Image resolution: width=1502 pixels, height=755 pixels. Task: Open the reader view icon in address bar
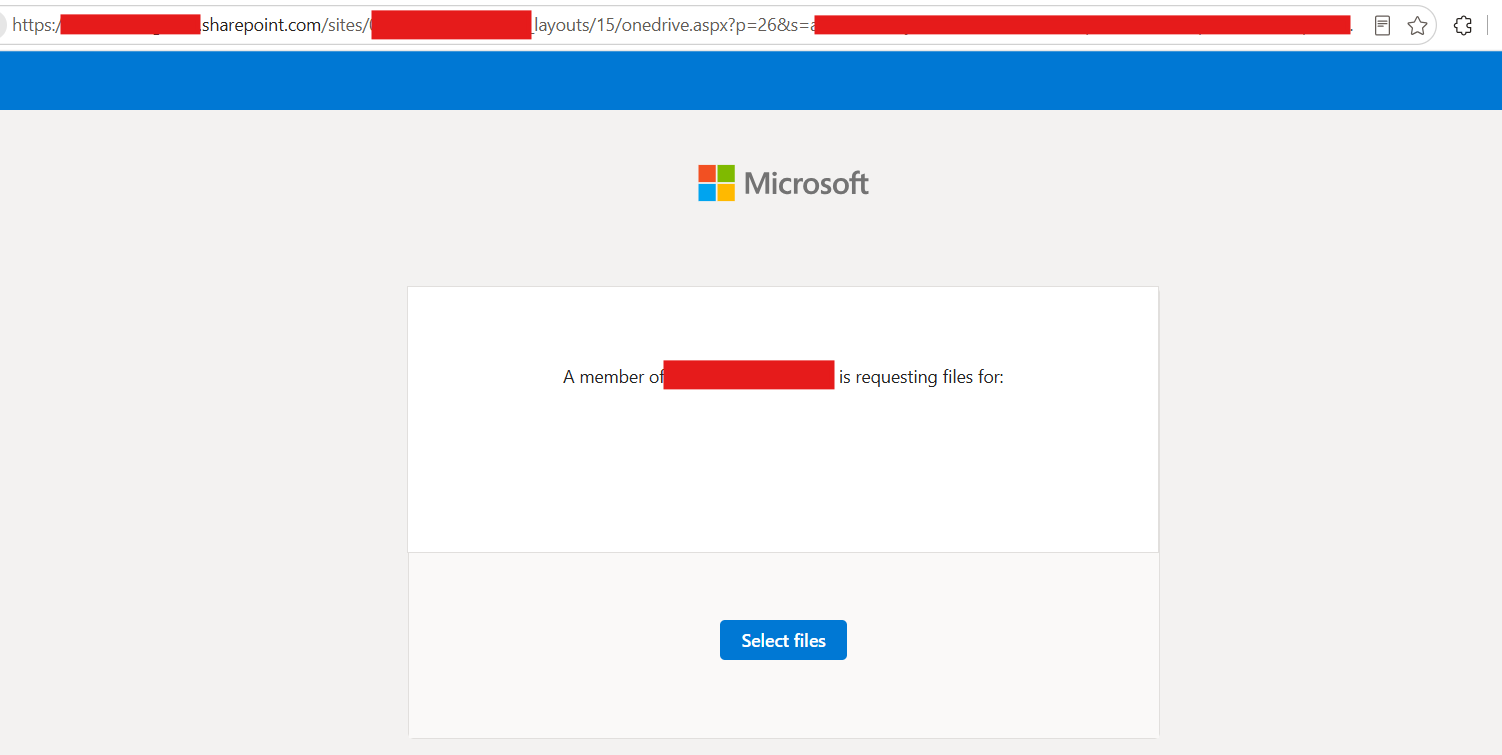pos(1382,26)
